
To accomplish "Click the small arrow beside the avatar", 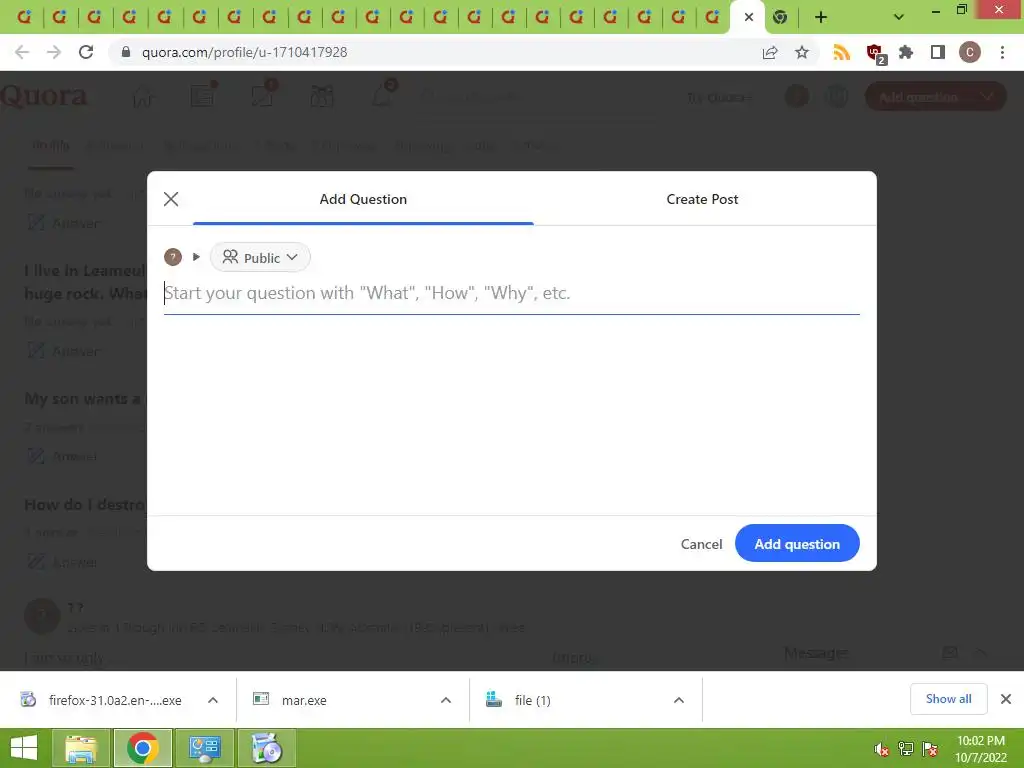I will click(x=196, y=257).
